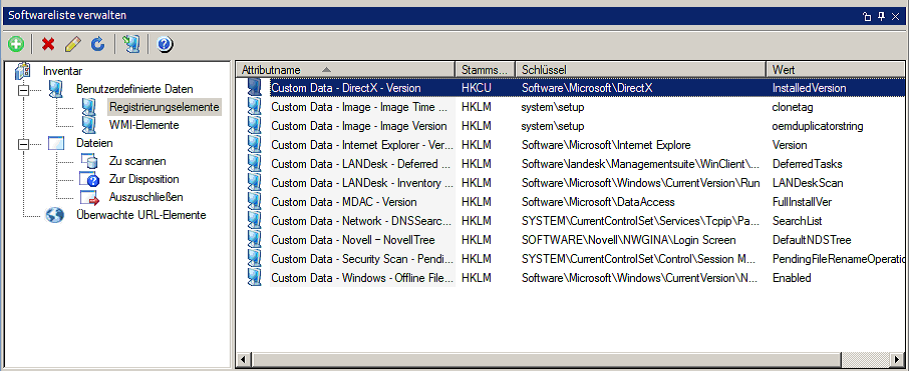Click the Benutzerdefinierte Daten monitor icon

pos(56,89)
